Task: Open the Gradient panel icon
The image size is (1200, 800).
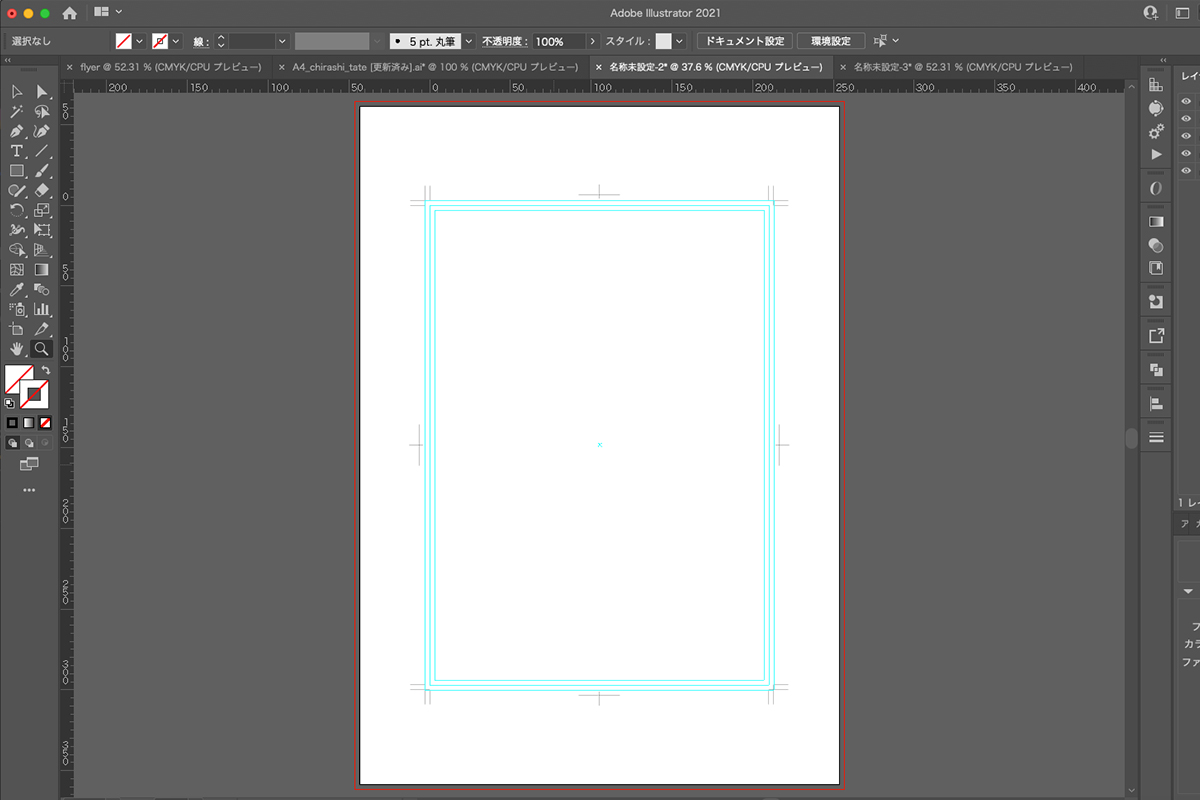Action: [x=1156, y=221]
